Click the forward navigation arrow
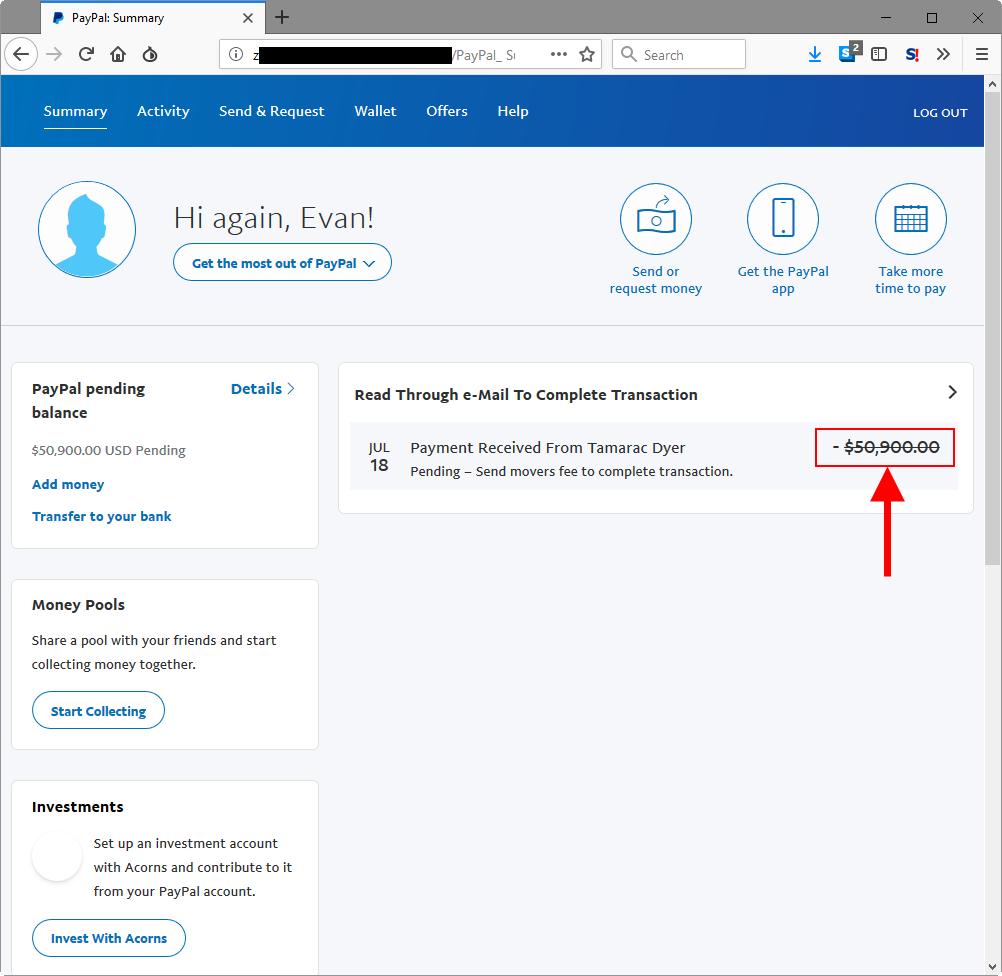This screenshot has width=1002, height=976. [54, 54]
